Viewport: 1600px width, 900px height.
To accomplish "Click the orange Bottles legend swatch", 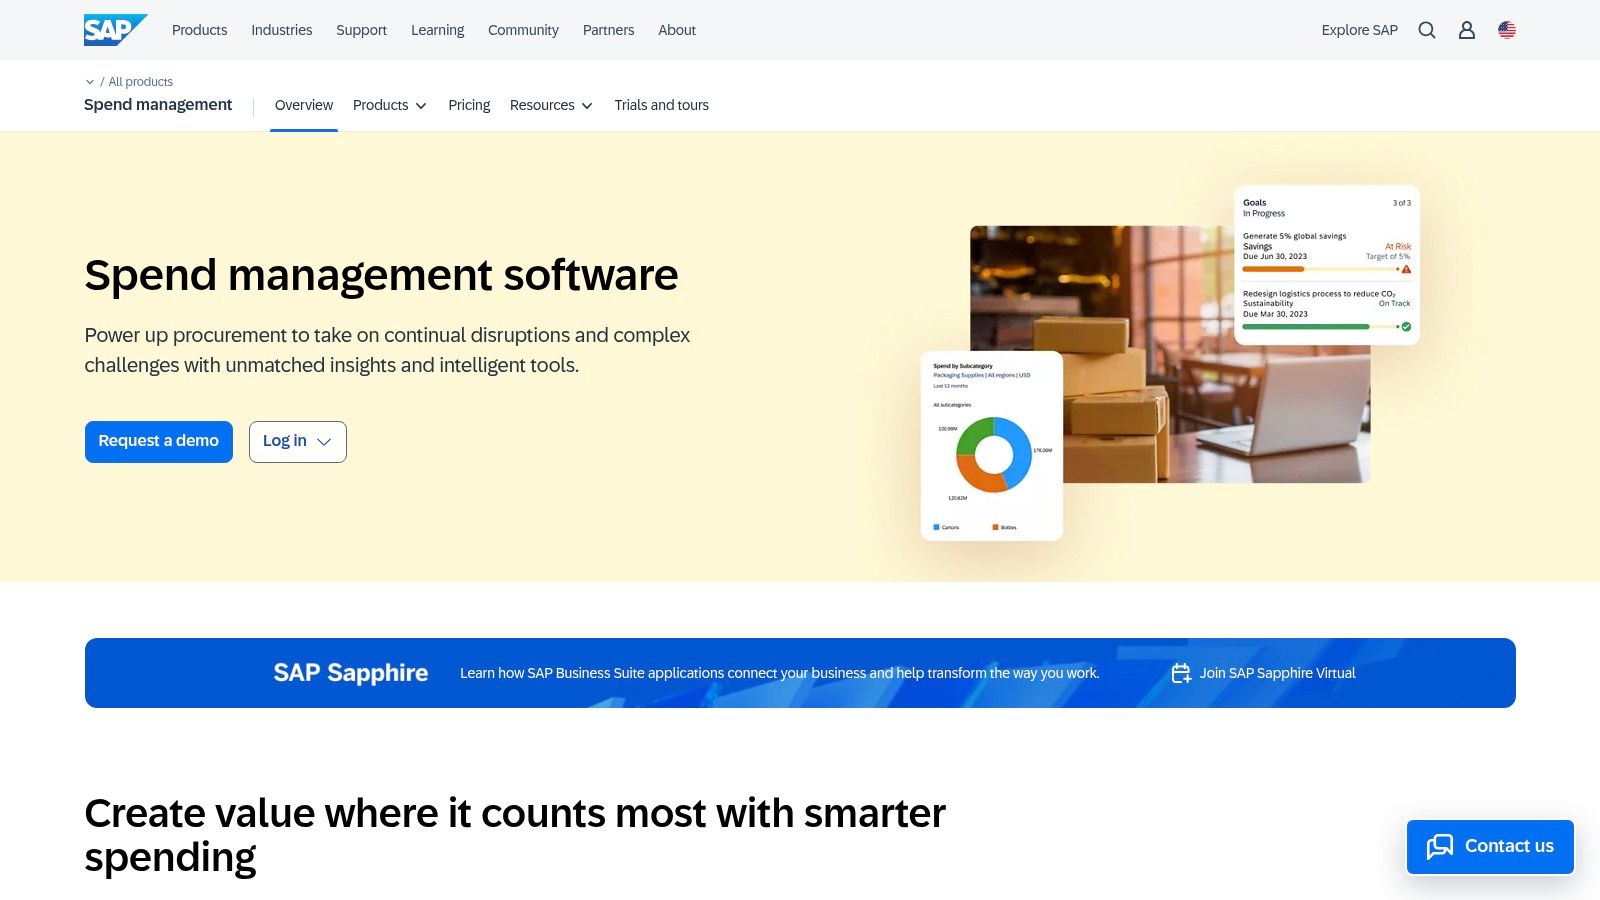I will point(995,527).
